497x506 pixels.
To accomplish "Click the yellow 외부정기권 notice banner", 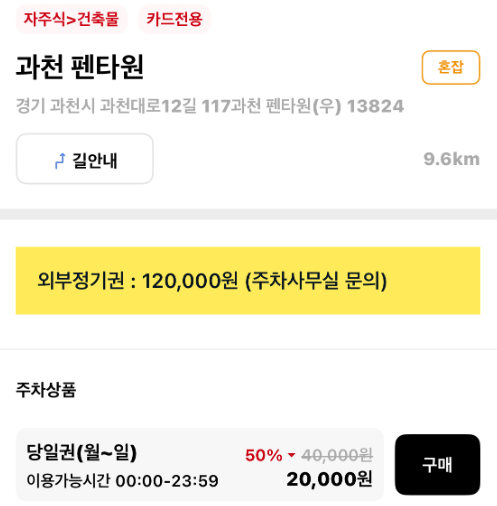I will [248, 280].
